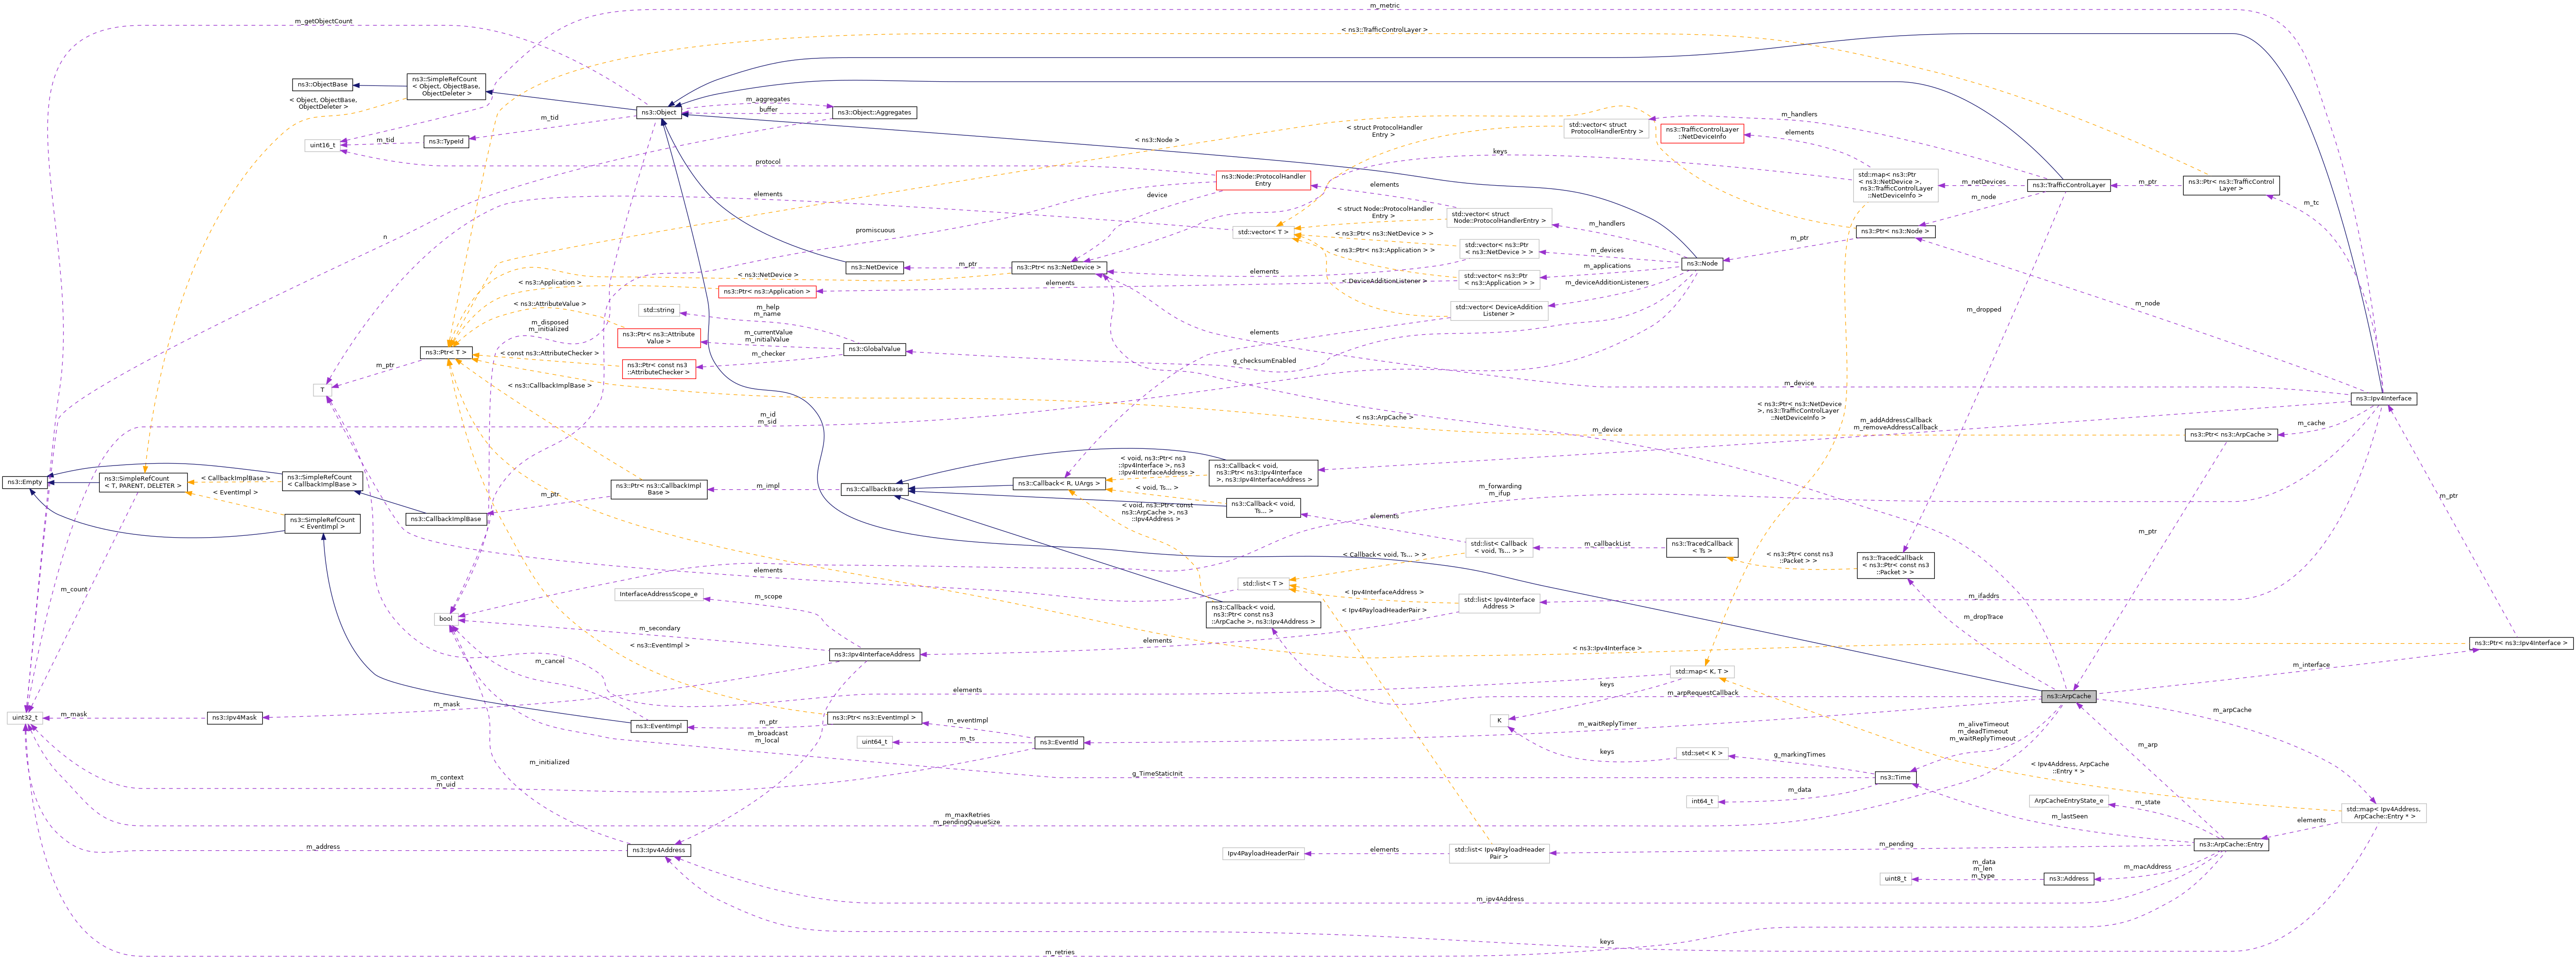Select ns3::Ptr< ns3::CallbackImplBase > node
Image resolution: width=2576 pixels, height=959 pixels.
pyautogui.click(x=659, y=489)
